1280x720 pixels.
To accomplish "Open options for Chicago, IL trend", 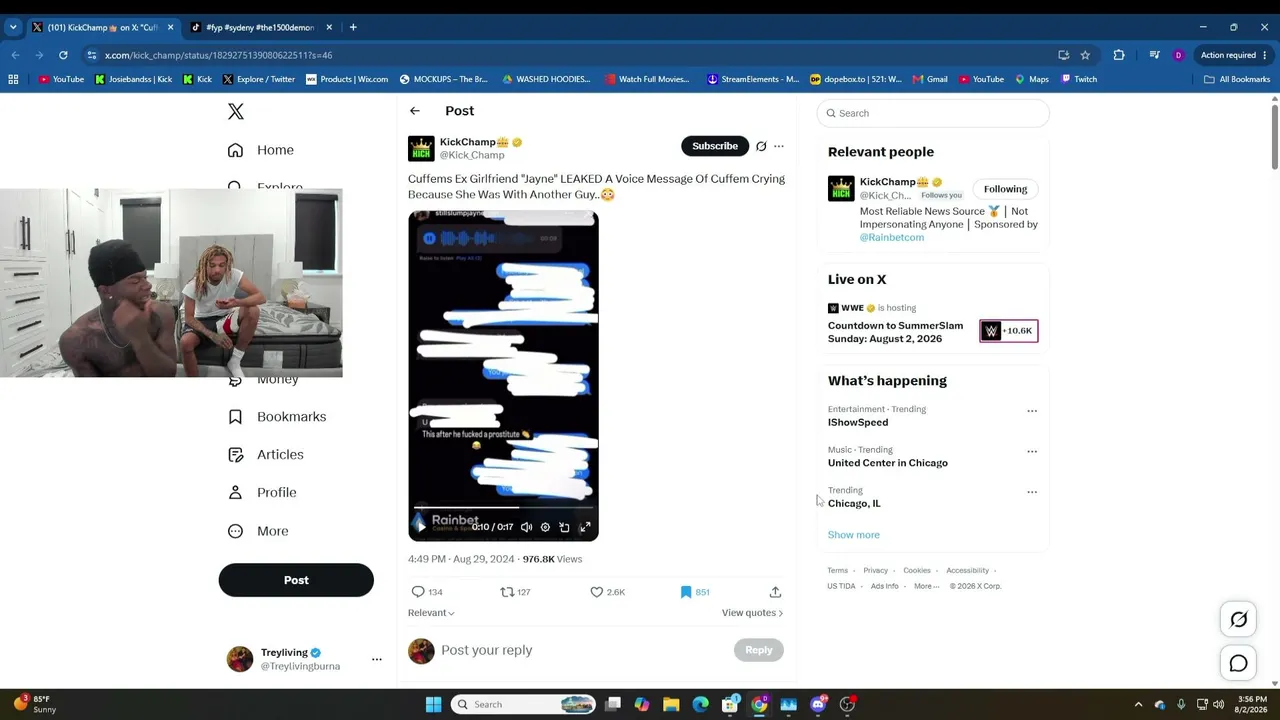I will pyautogui.click(x=1032, y=492).
